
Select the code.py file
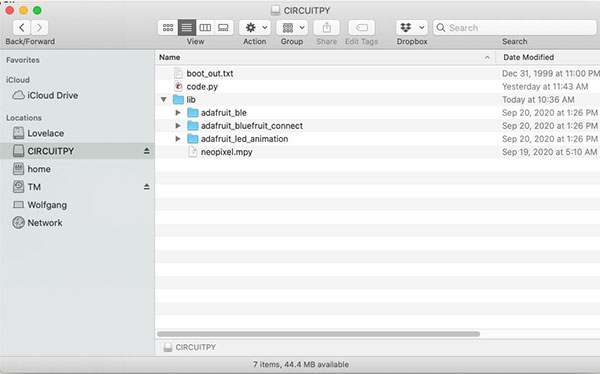pos(202,87)
